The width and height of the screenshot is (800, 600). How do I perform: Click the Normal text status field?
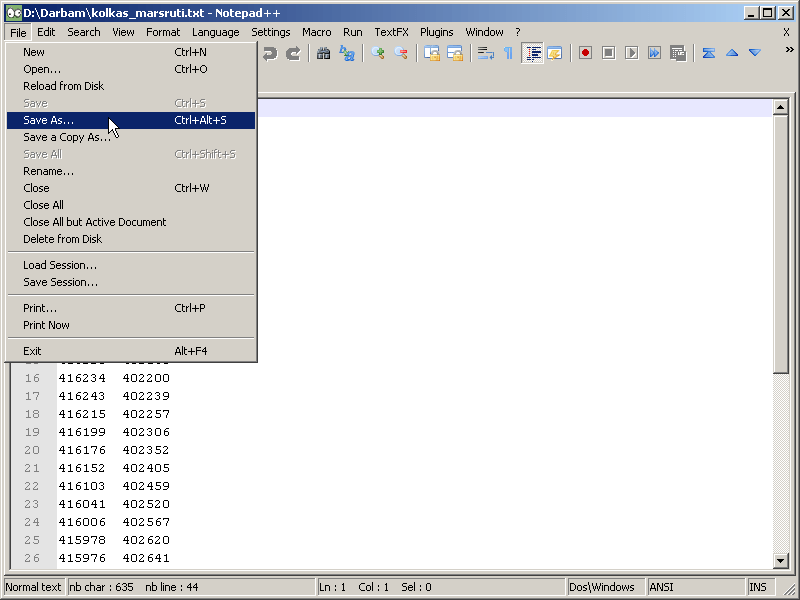click(34, 587)
